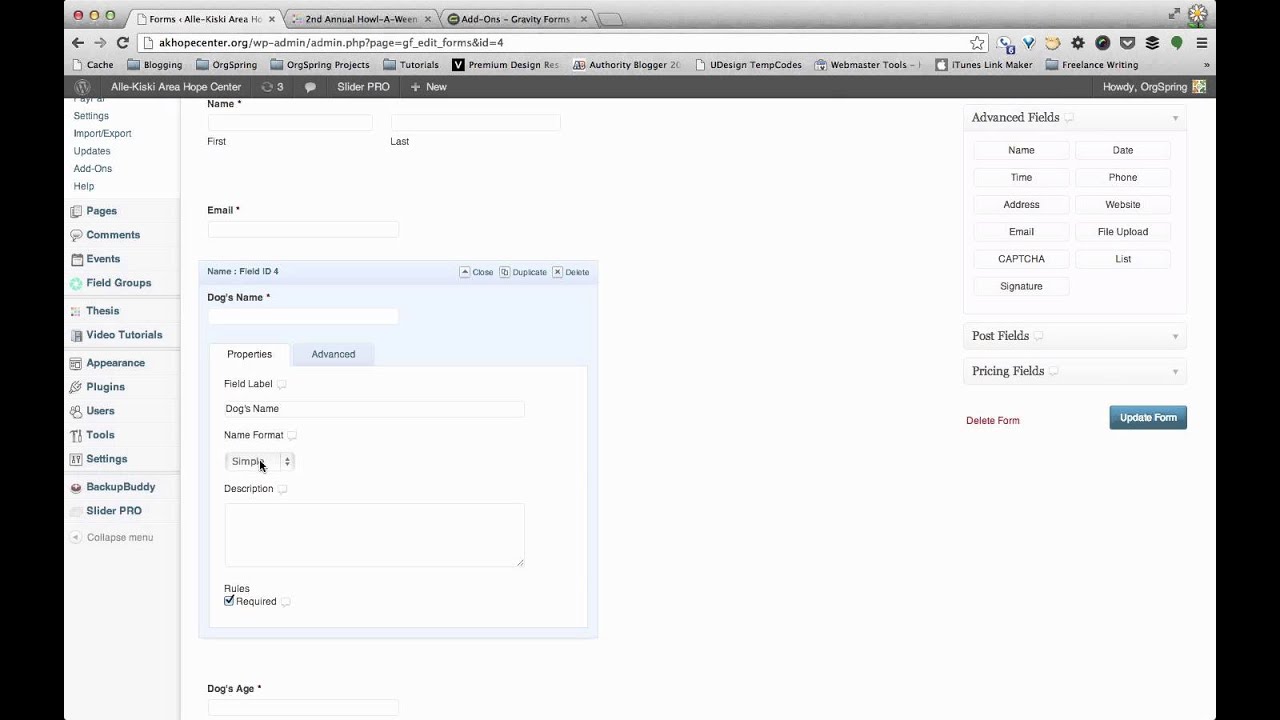Click the Pricing Fields help tooltip icon
This screenshot has width=1280, height=720.
(x=1053, y=371)
